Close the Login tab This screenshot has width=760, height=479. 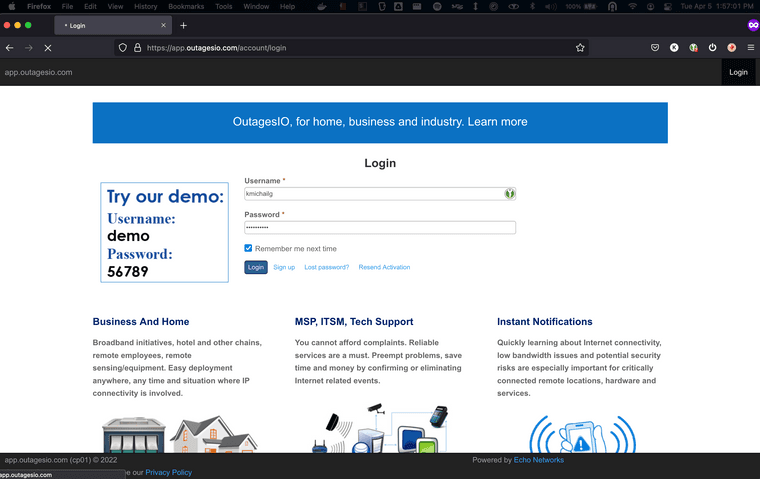click(163, 25)
